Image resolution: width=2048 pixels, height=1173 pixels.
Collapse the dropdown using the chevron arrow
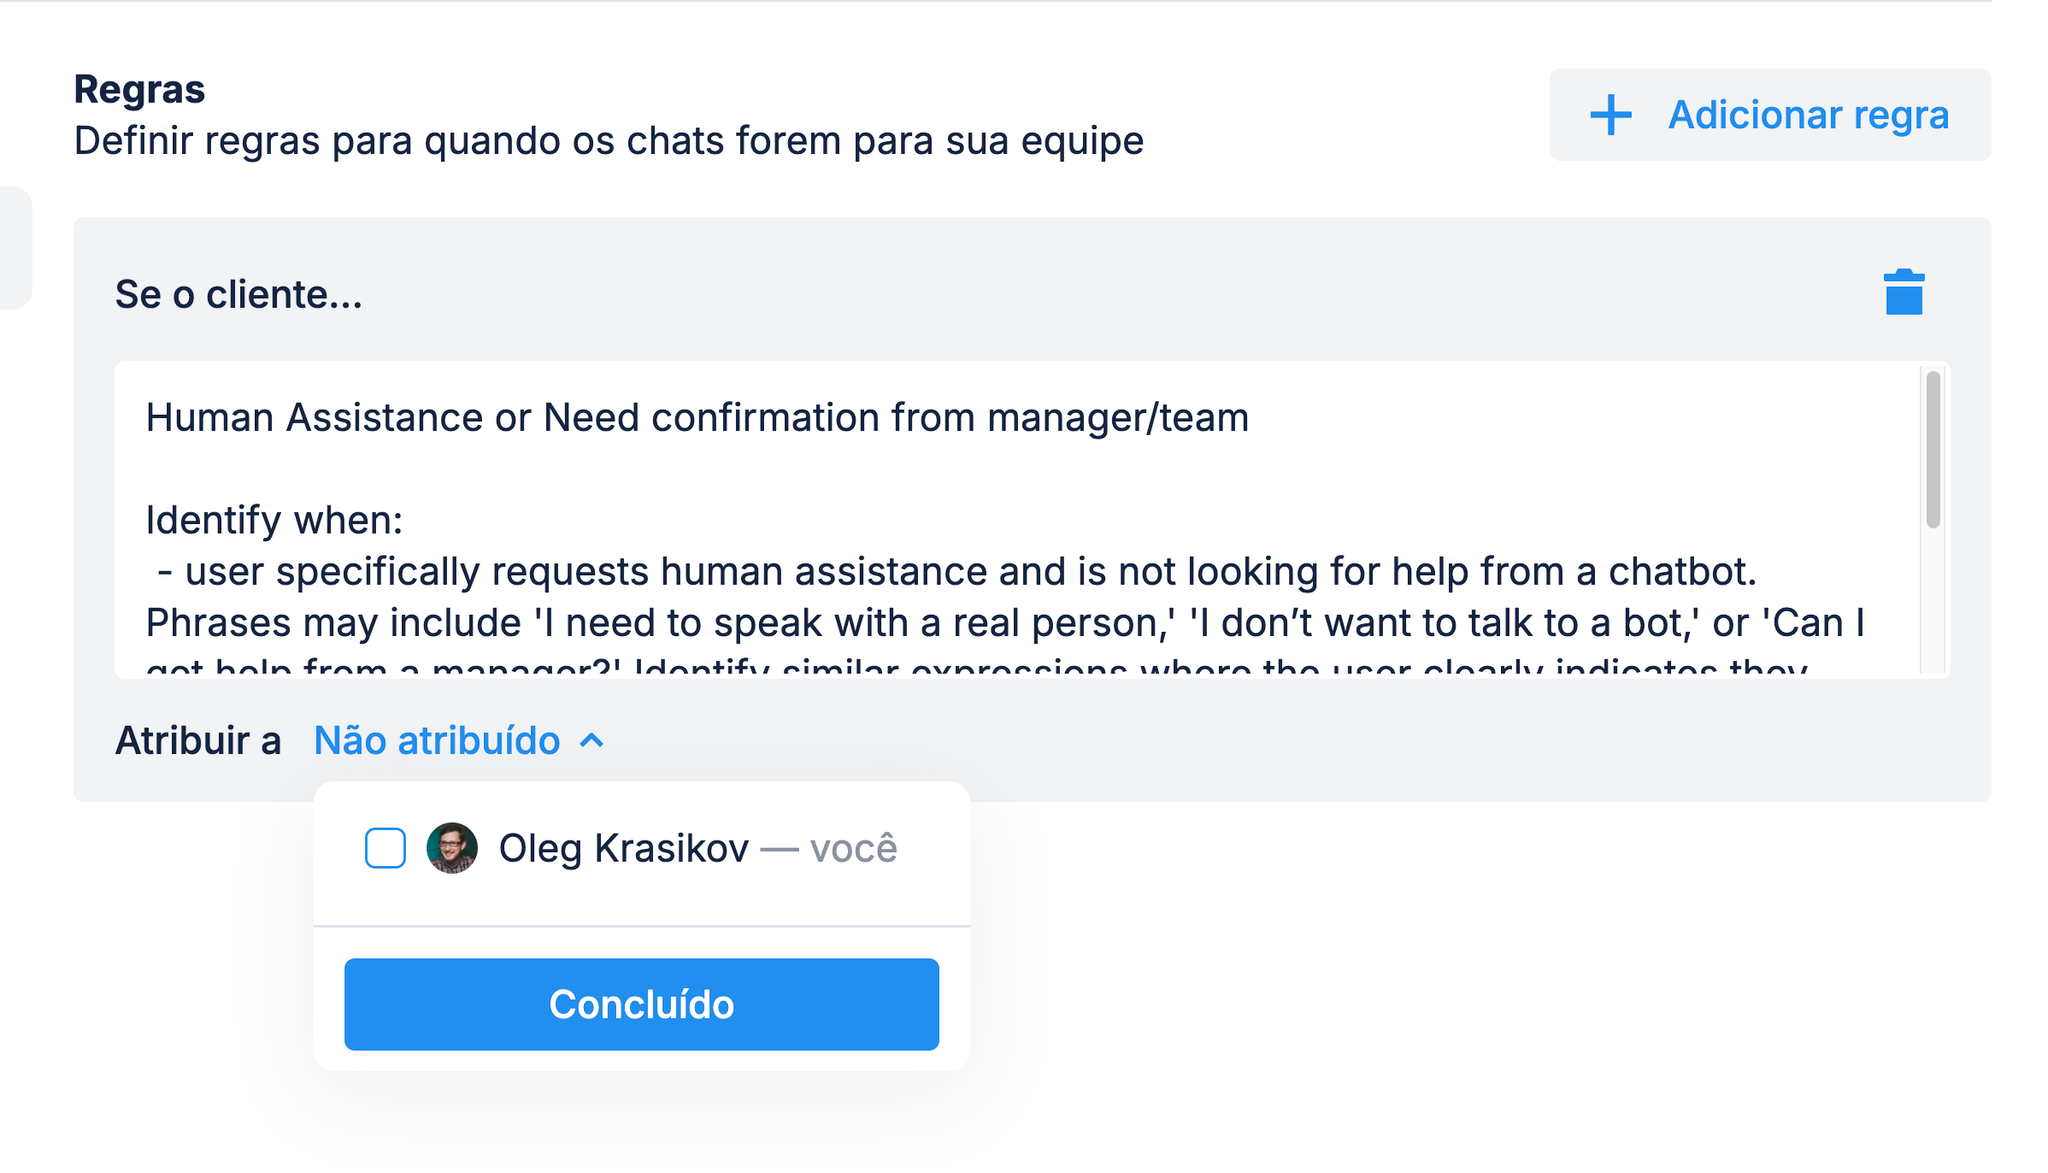coord(592,741)
